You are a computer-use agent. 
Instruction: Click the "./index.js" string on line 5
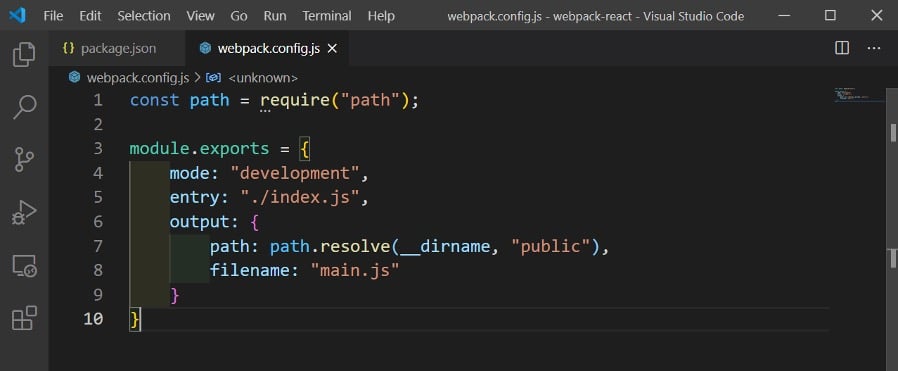point(300,198)
